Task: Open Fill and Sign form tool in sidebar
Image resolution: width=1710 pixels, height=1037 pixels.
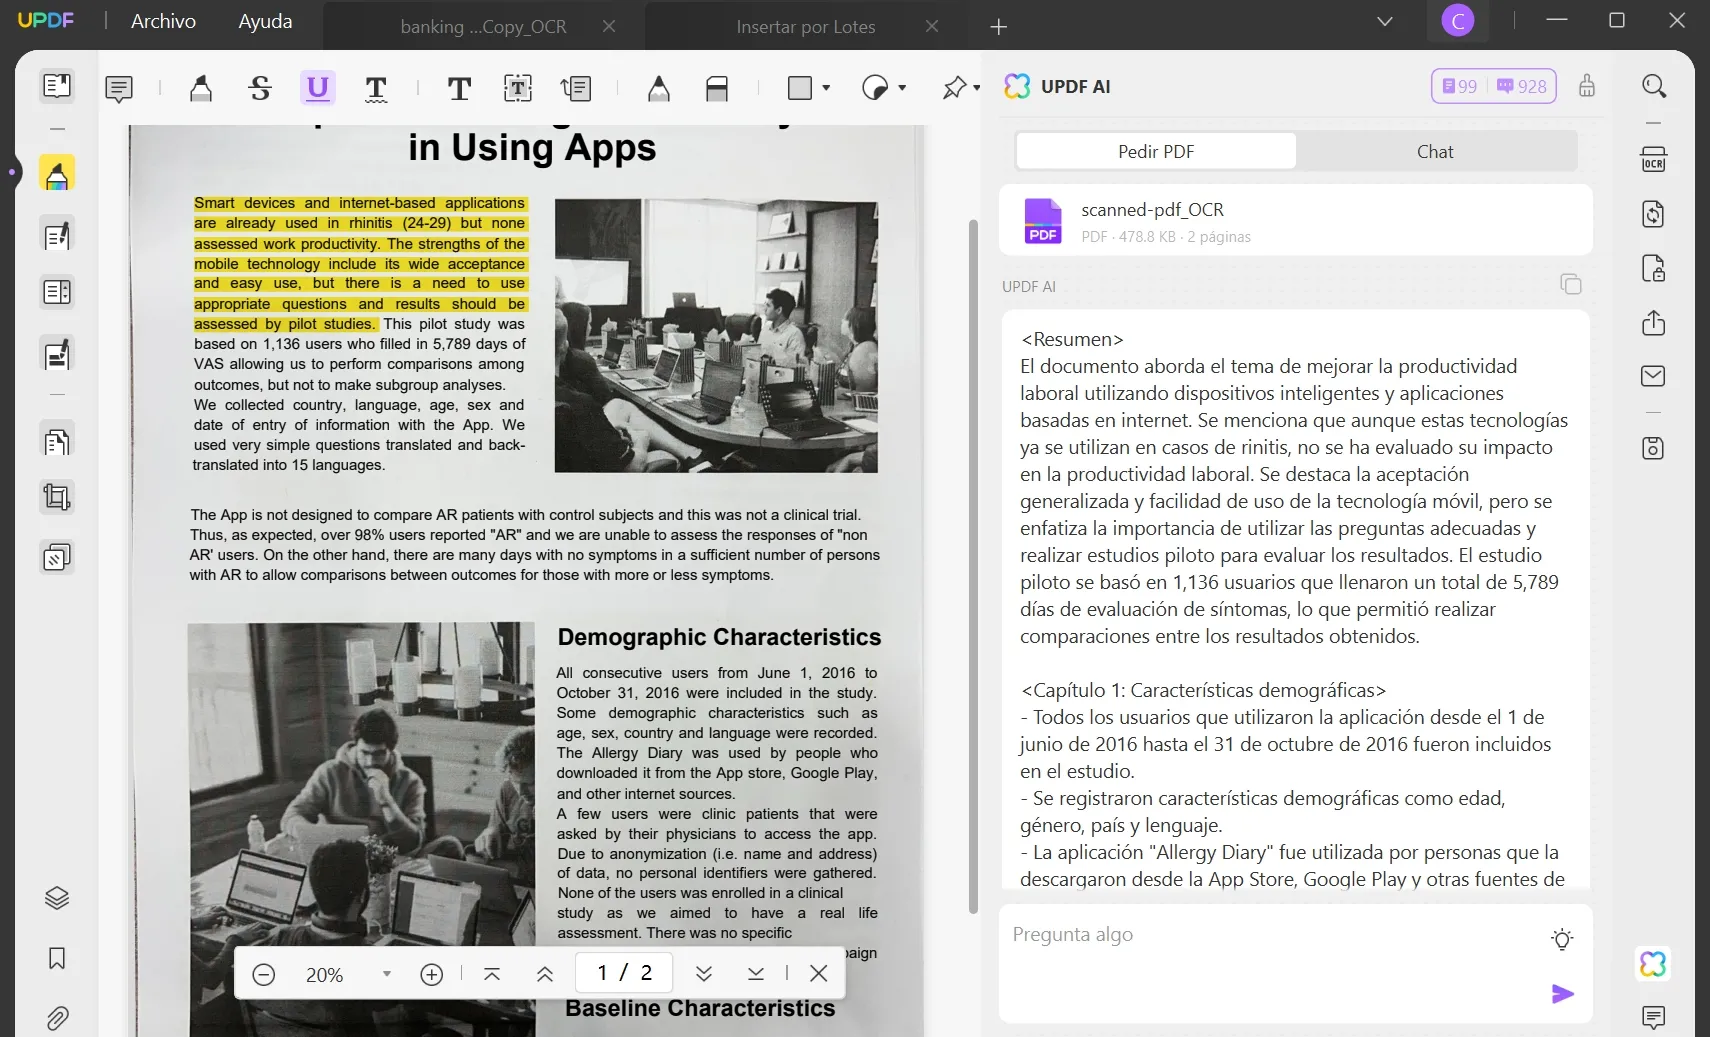Action: point(57,354)
